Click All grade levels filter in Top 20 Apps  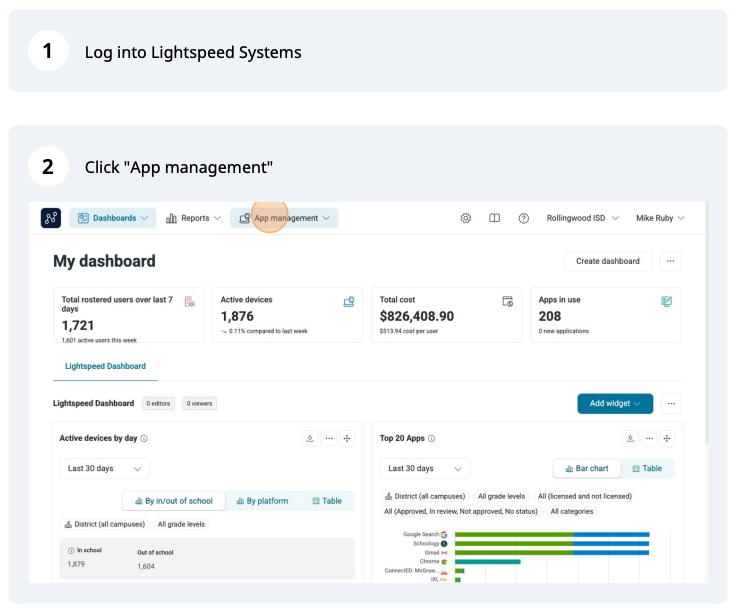point(502,496)
